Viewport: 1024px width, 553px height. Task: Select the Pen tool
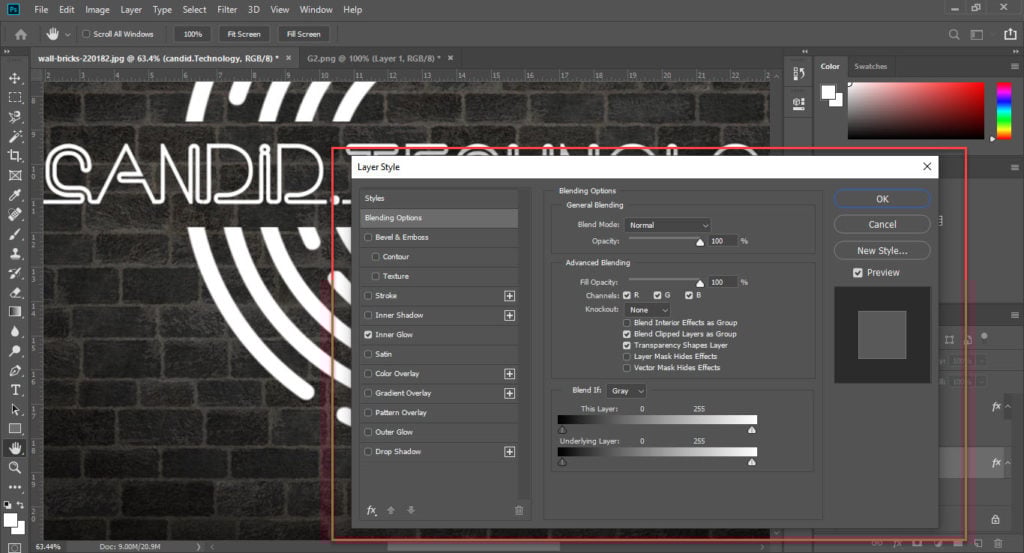[x=14, y=370]
